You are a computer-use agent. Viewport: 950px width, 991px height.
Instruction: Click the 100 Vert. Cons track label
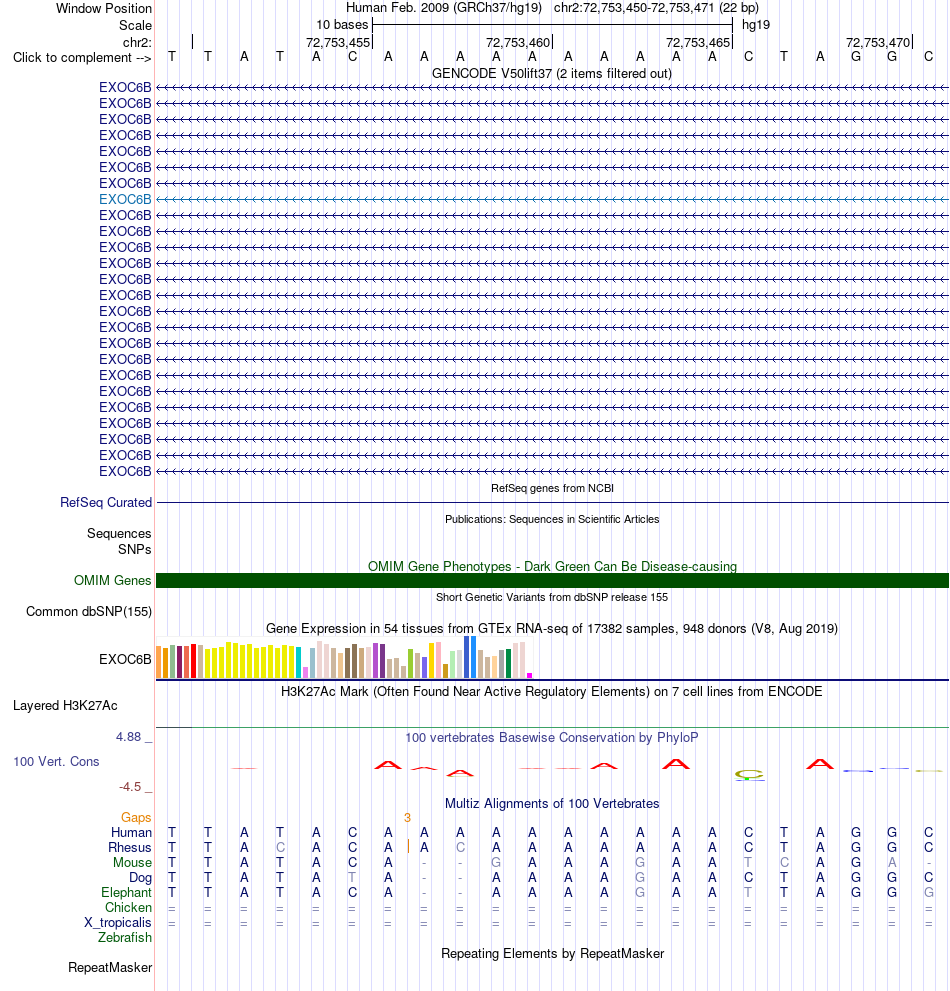coord(56,762)
